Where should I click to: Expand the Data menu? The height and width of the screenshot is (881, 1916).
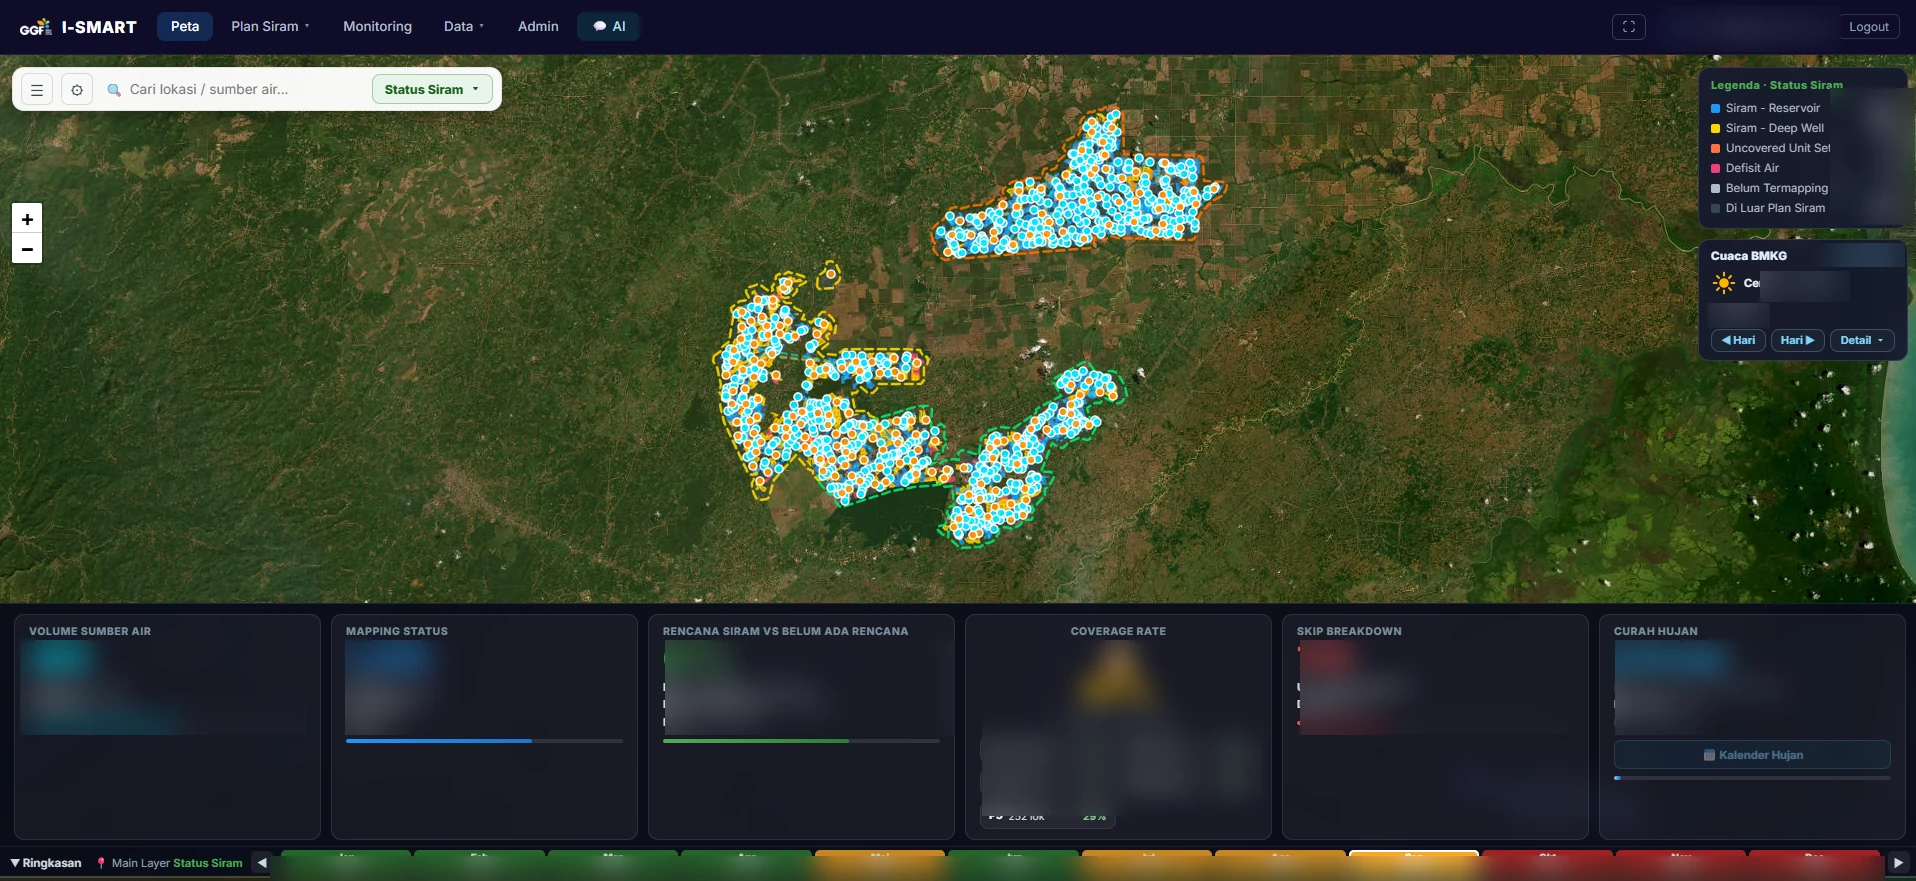click(464, 27)
